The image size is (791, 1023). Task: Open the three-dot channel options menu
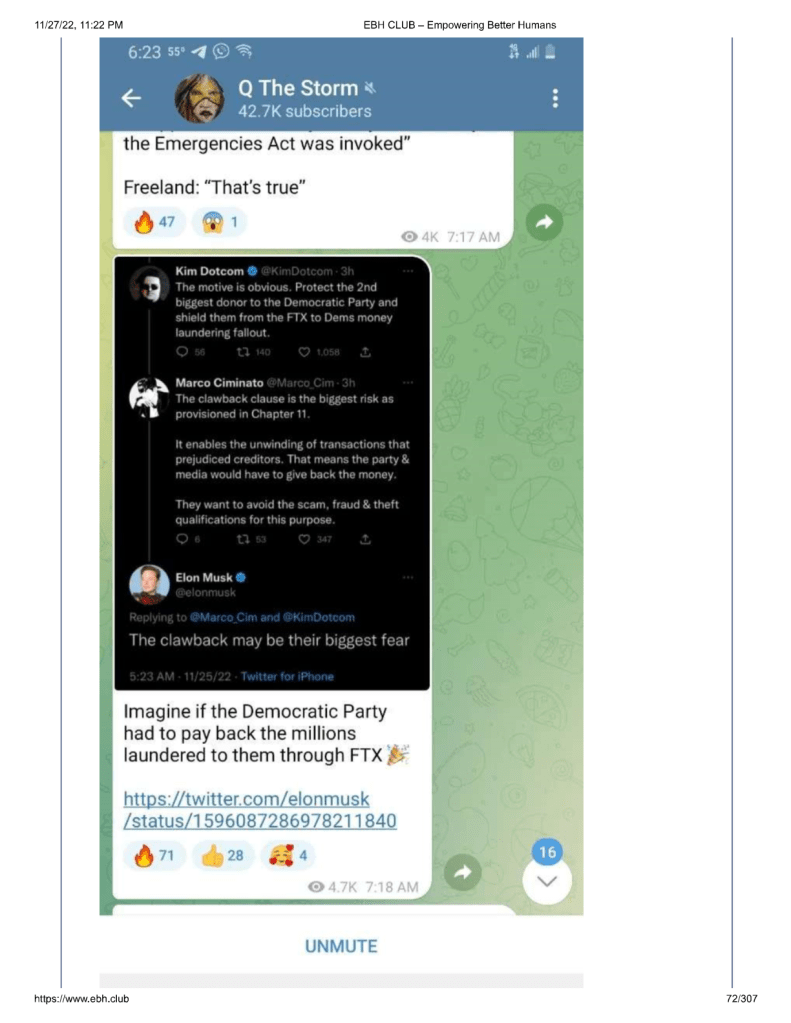pyautogui.click(x=555, y=99)
